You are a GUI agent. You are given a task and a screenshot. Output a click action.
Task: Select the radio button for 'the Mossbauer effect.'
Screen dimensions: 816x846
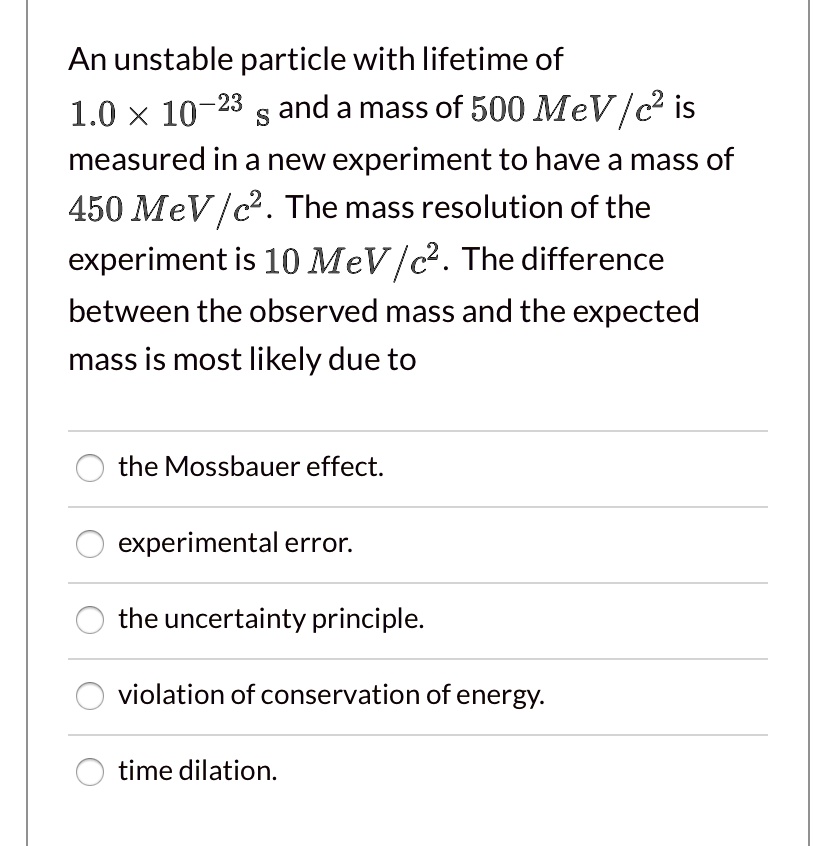(x=89, y=467)
